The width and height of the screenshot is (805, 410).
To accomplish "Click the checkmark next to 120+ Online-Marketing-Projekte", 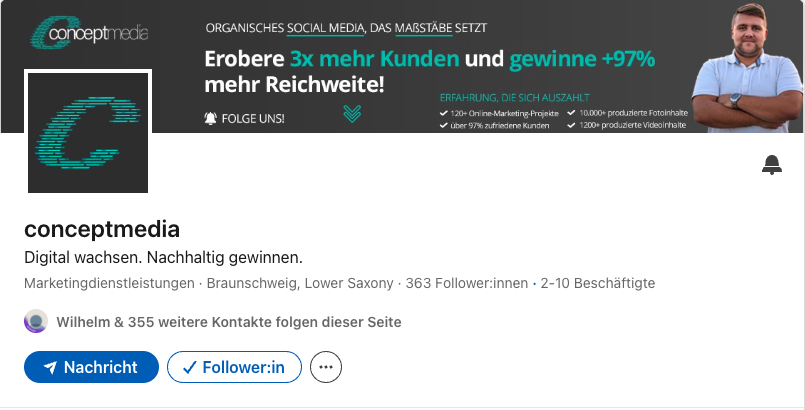I will [443, 113].
